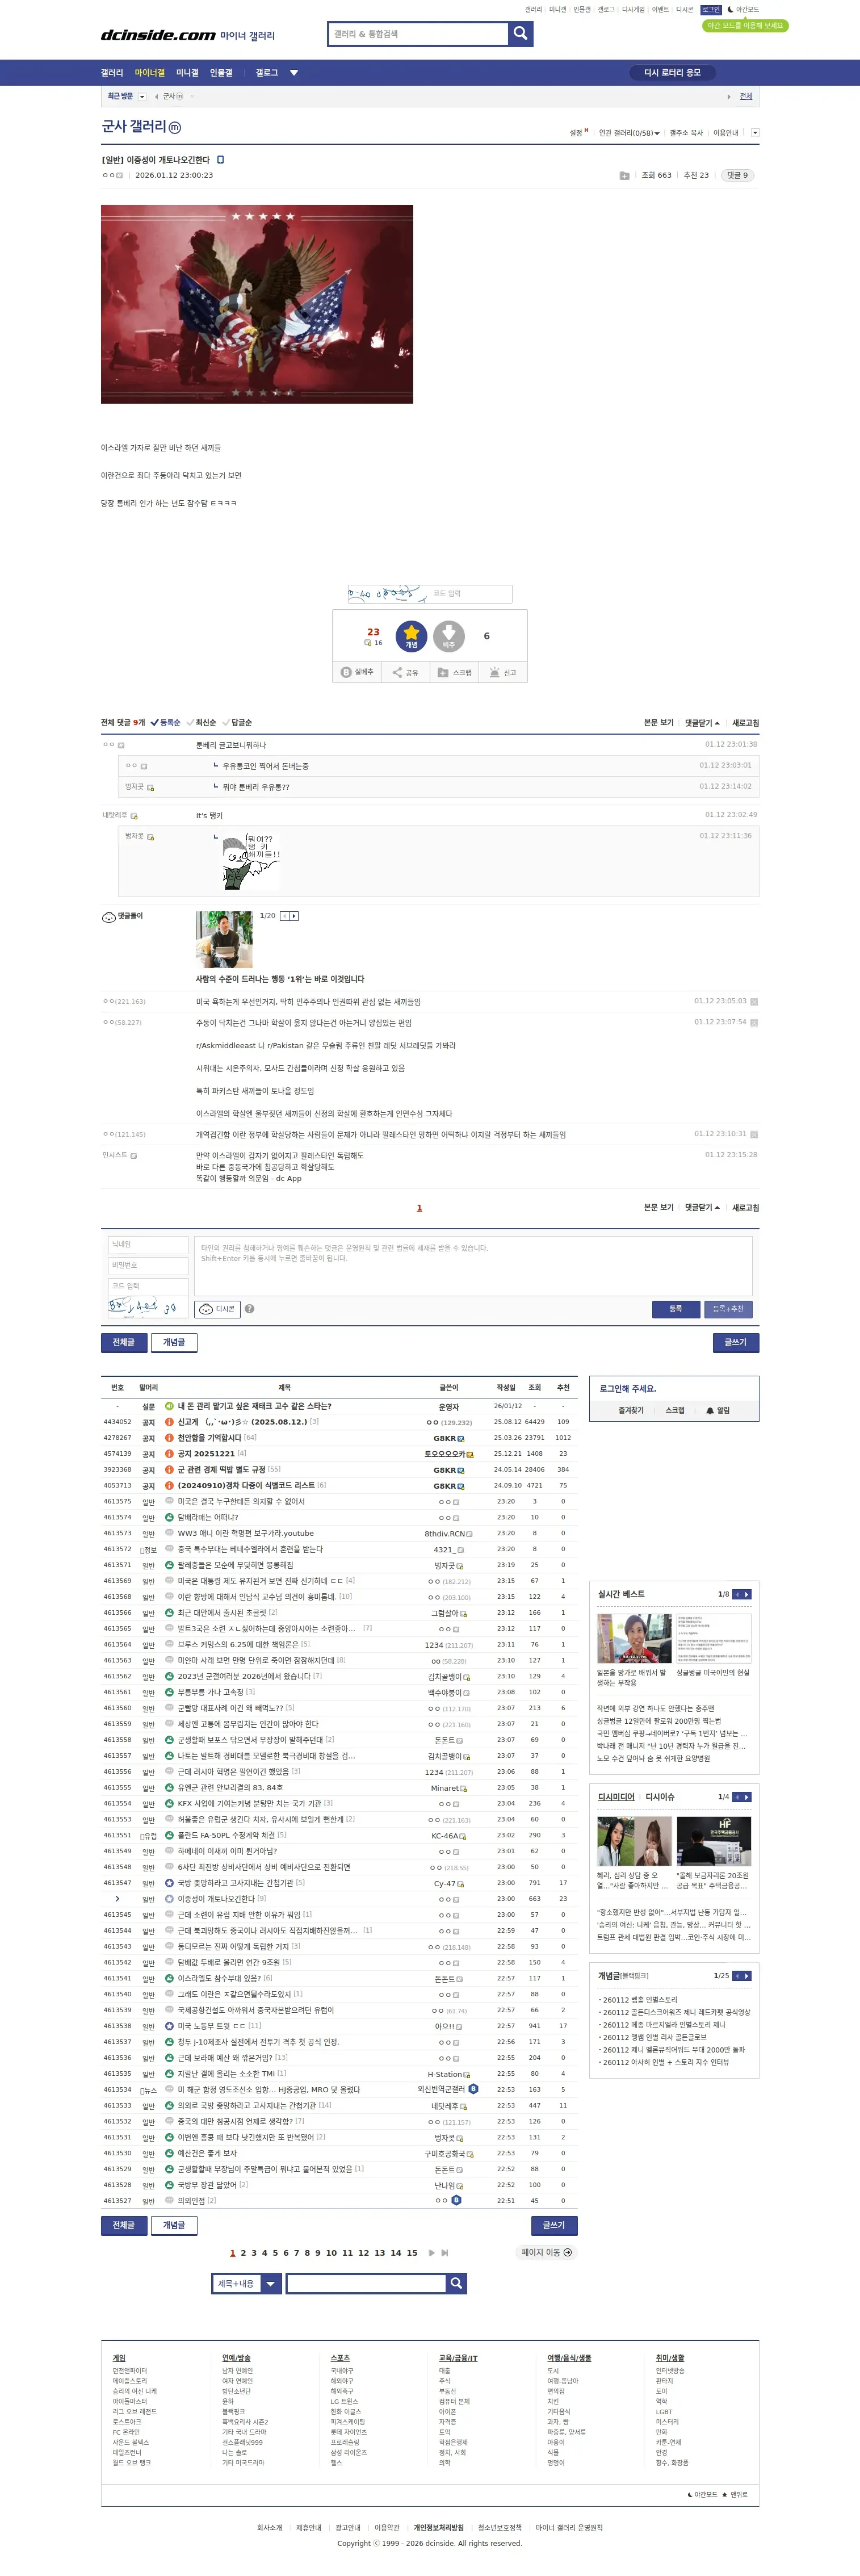The width and height of the screenshot is (860, 2576).
Task: Sort comments by 답글순
Action: click(x=237, y=722)
